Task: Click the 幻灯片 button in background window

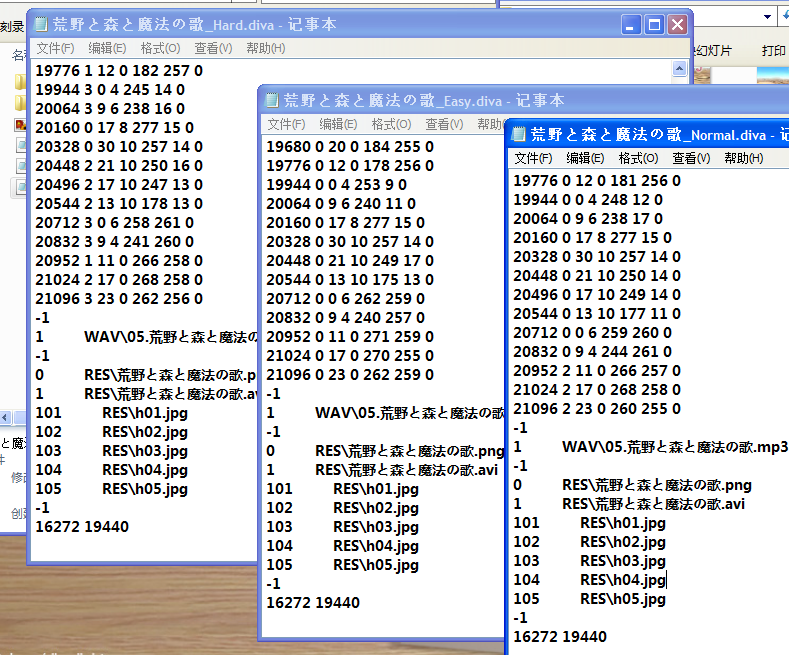Action: (x=712, y=51)
